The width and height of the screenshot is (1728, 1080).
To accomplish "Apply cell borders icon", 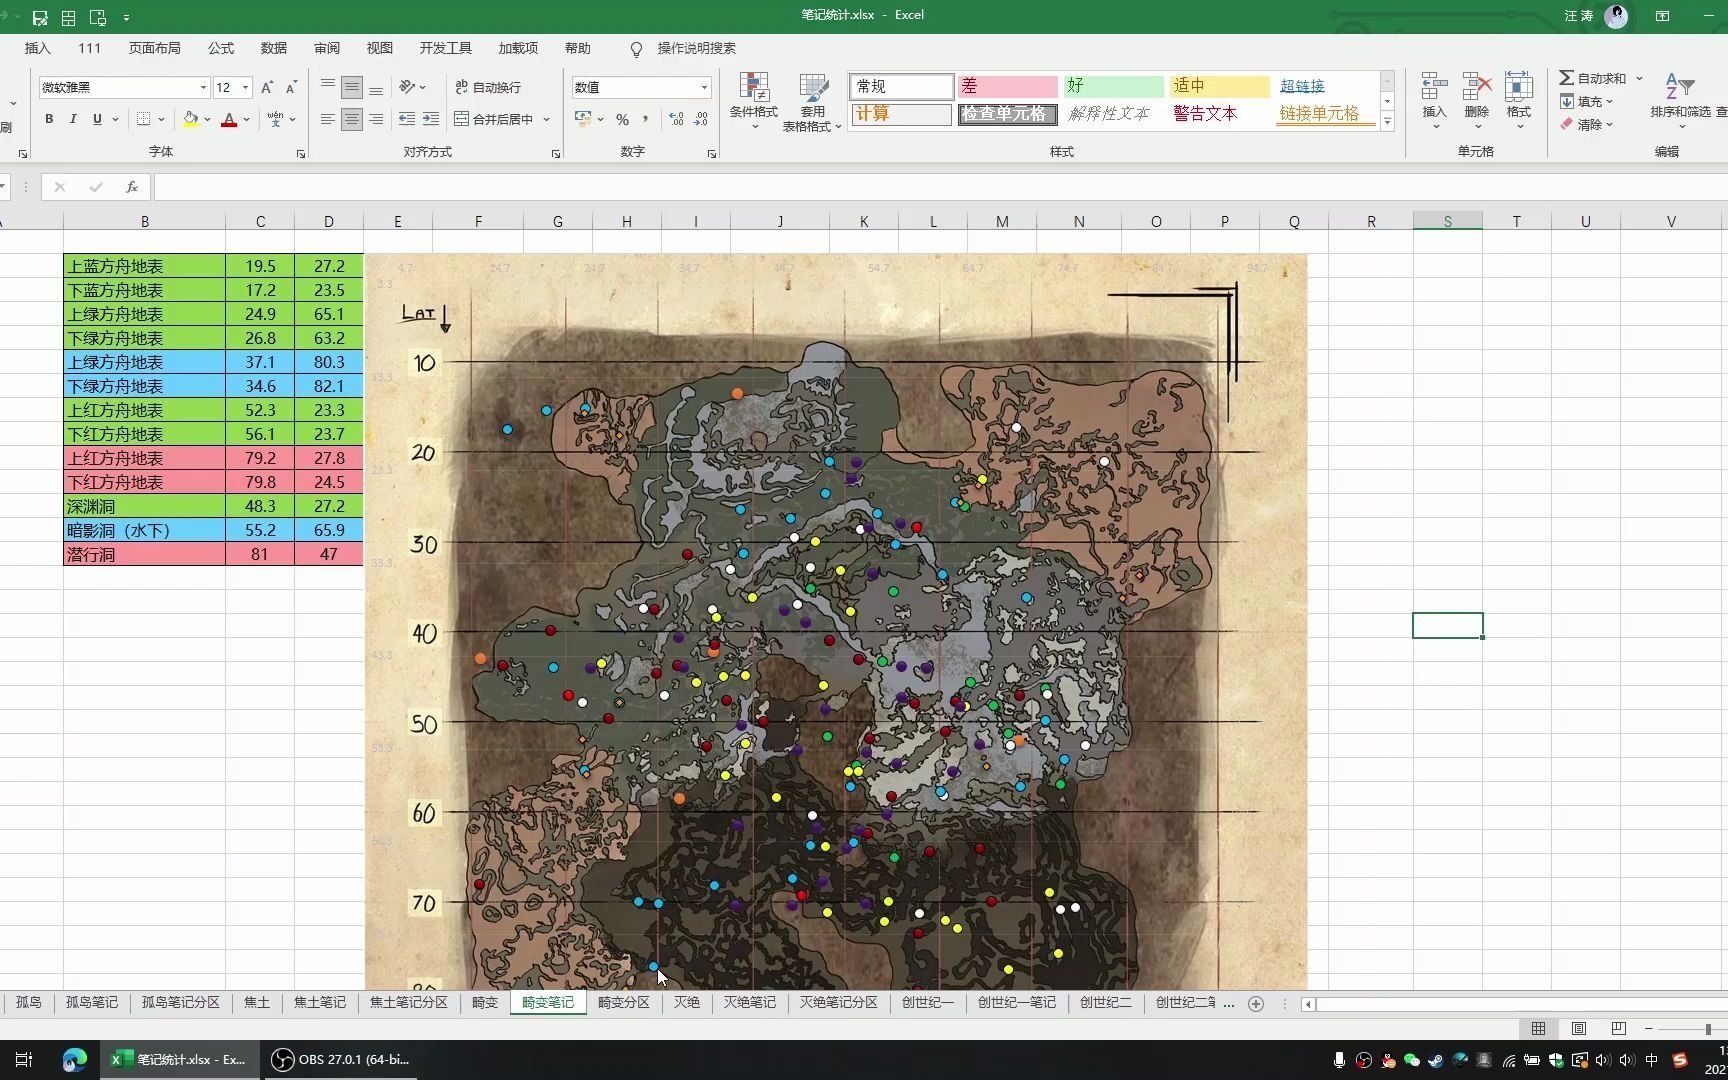I will 144,119.
